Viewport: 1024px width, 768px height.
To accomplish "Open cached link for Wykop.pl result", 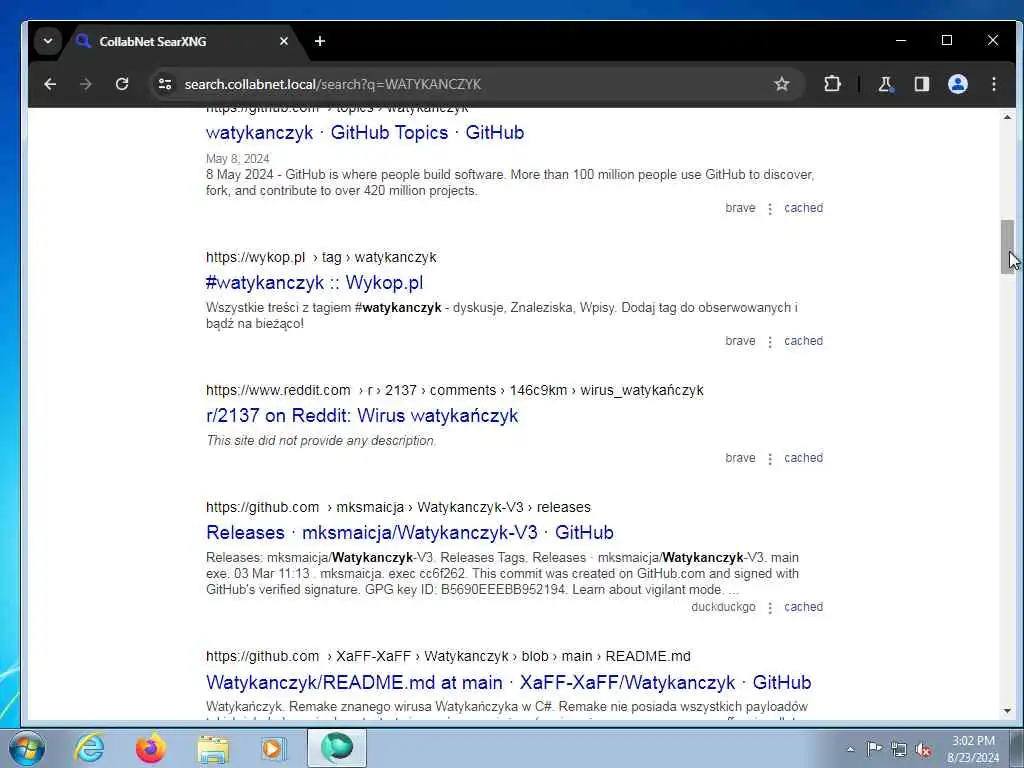I will pyautogui.click(x=803, y=341).
